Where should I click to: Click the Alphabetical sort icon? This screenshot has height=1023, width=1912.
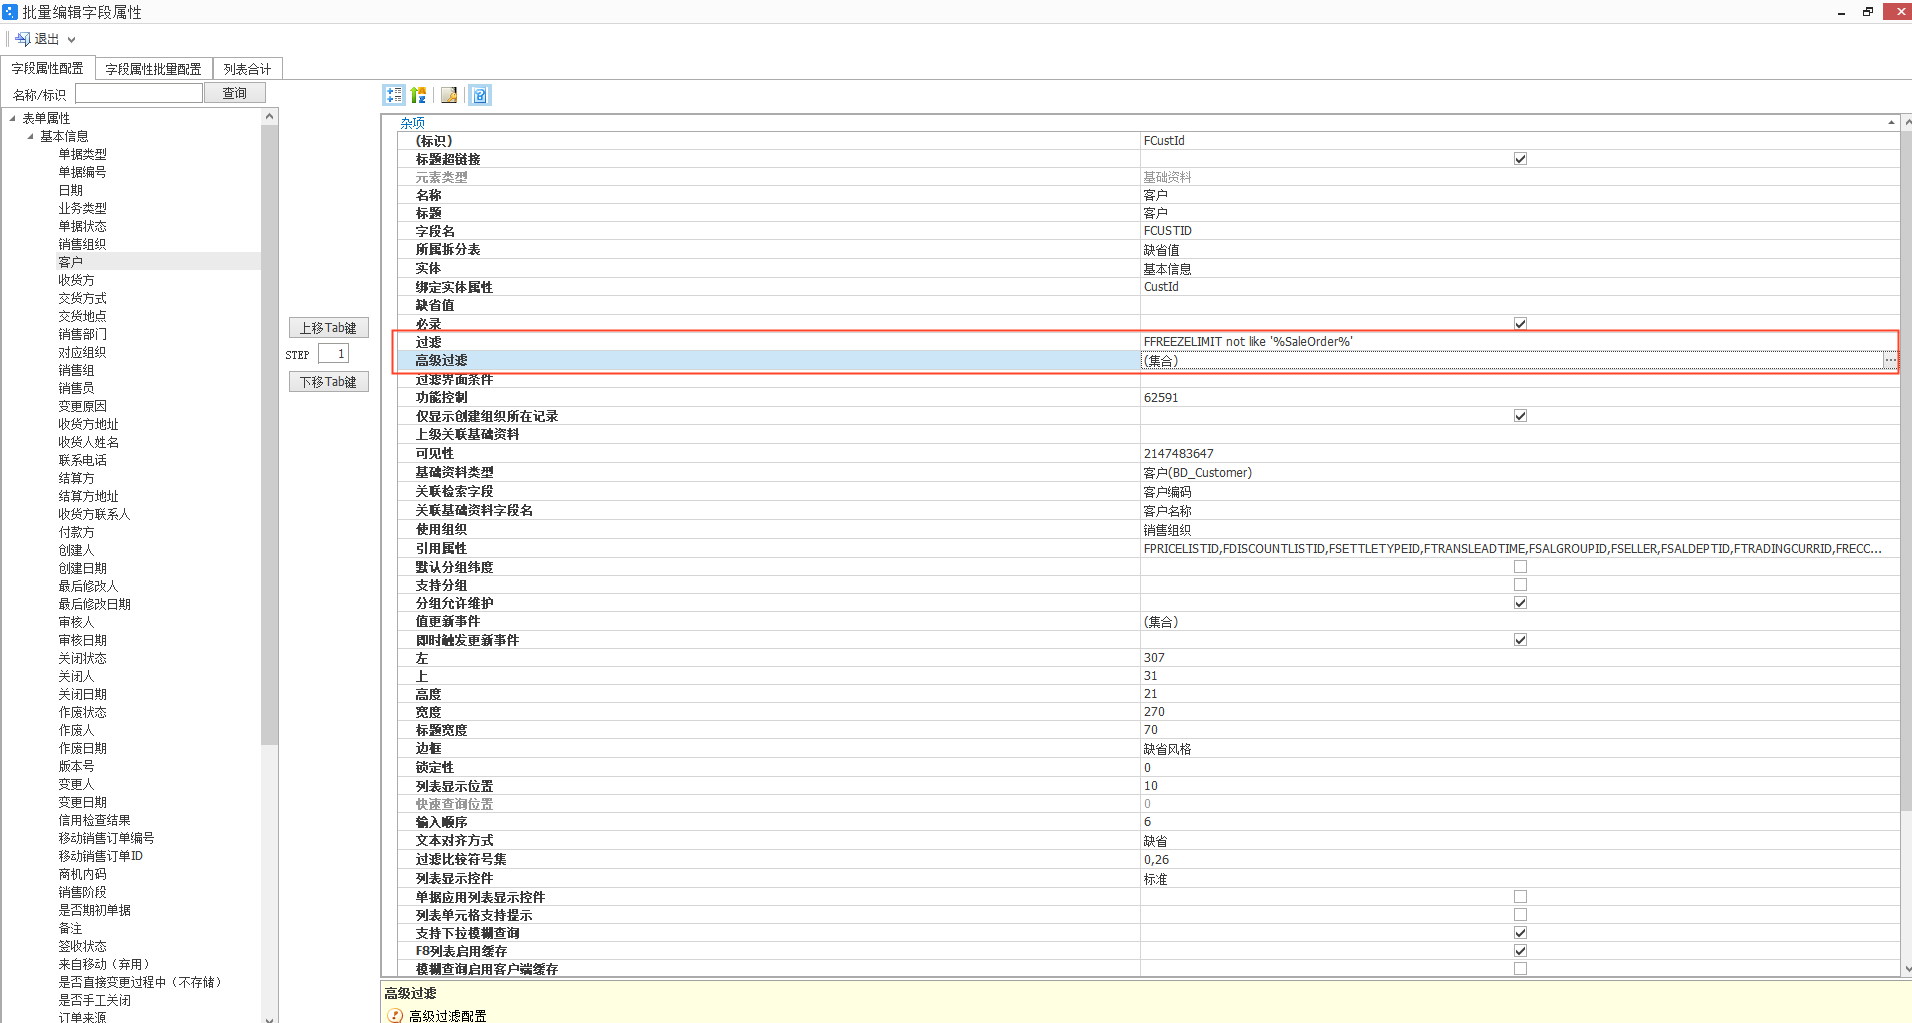(x=418, y=95)
